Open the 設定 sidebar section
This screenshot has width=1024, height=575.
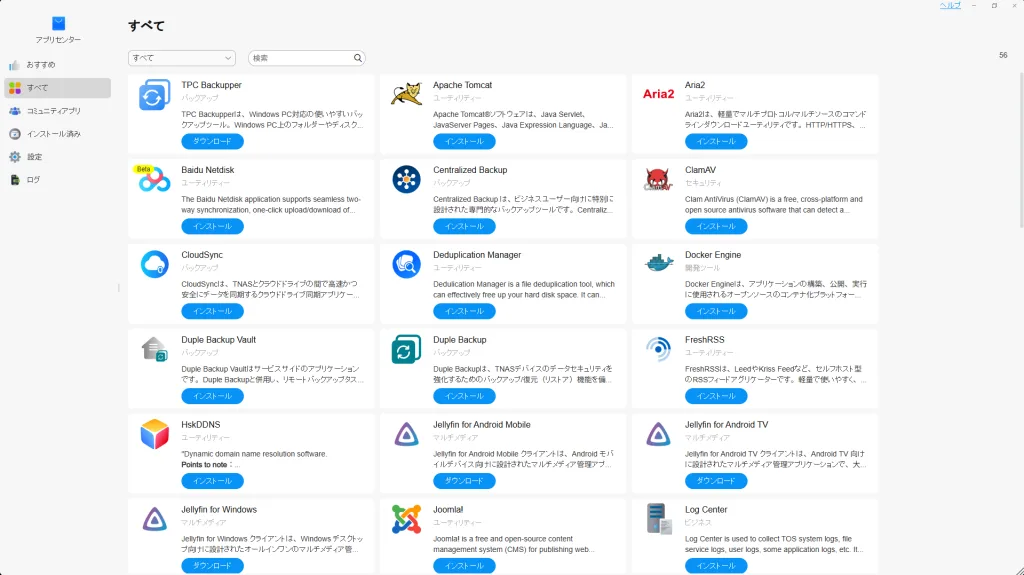[57, 157]
